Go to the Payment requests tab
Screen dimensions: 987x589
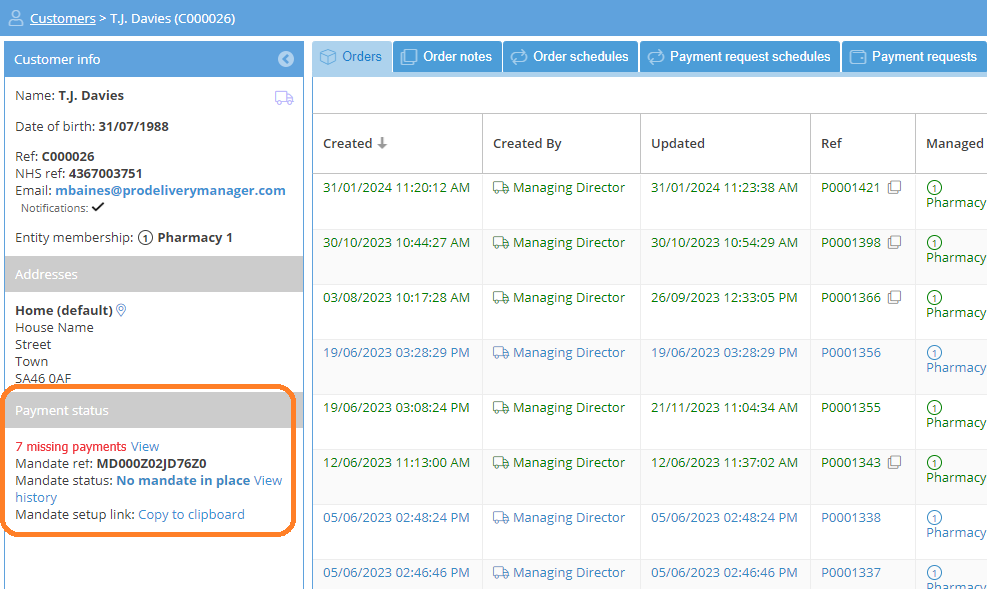(914, 57)
